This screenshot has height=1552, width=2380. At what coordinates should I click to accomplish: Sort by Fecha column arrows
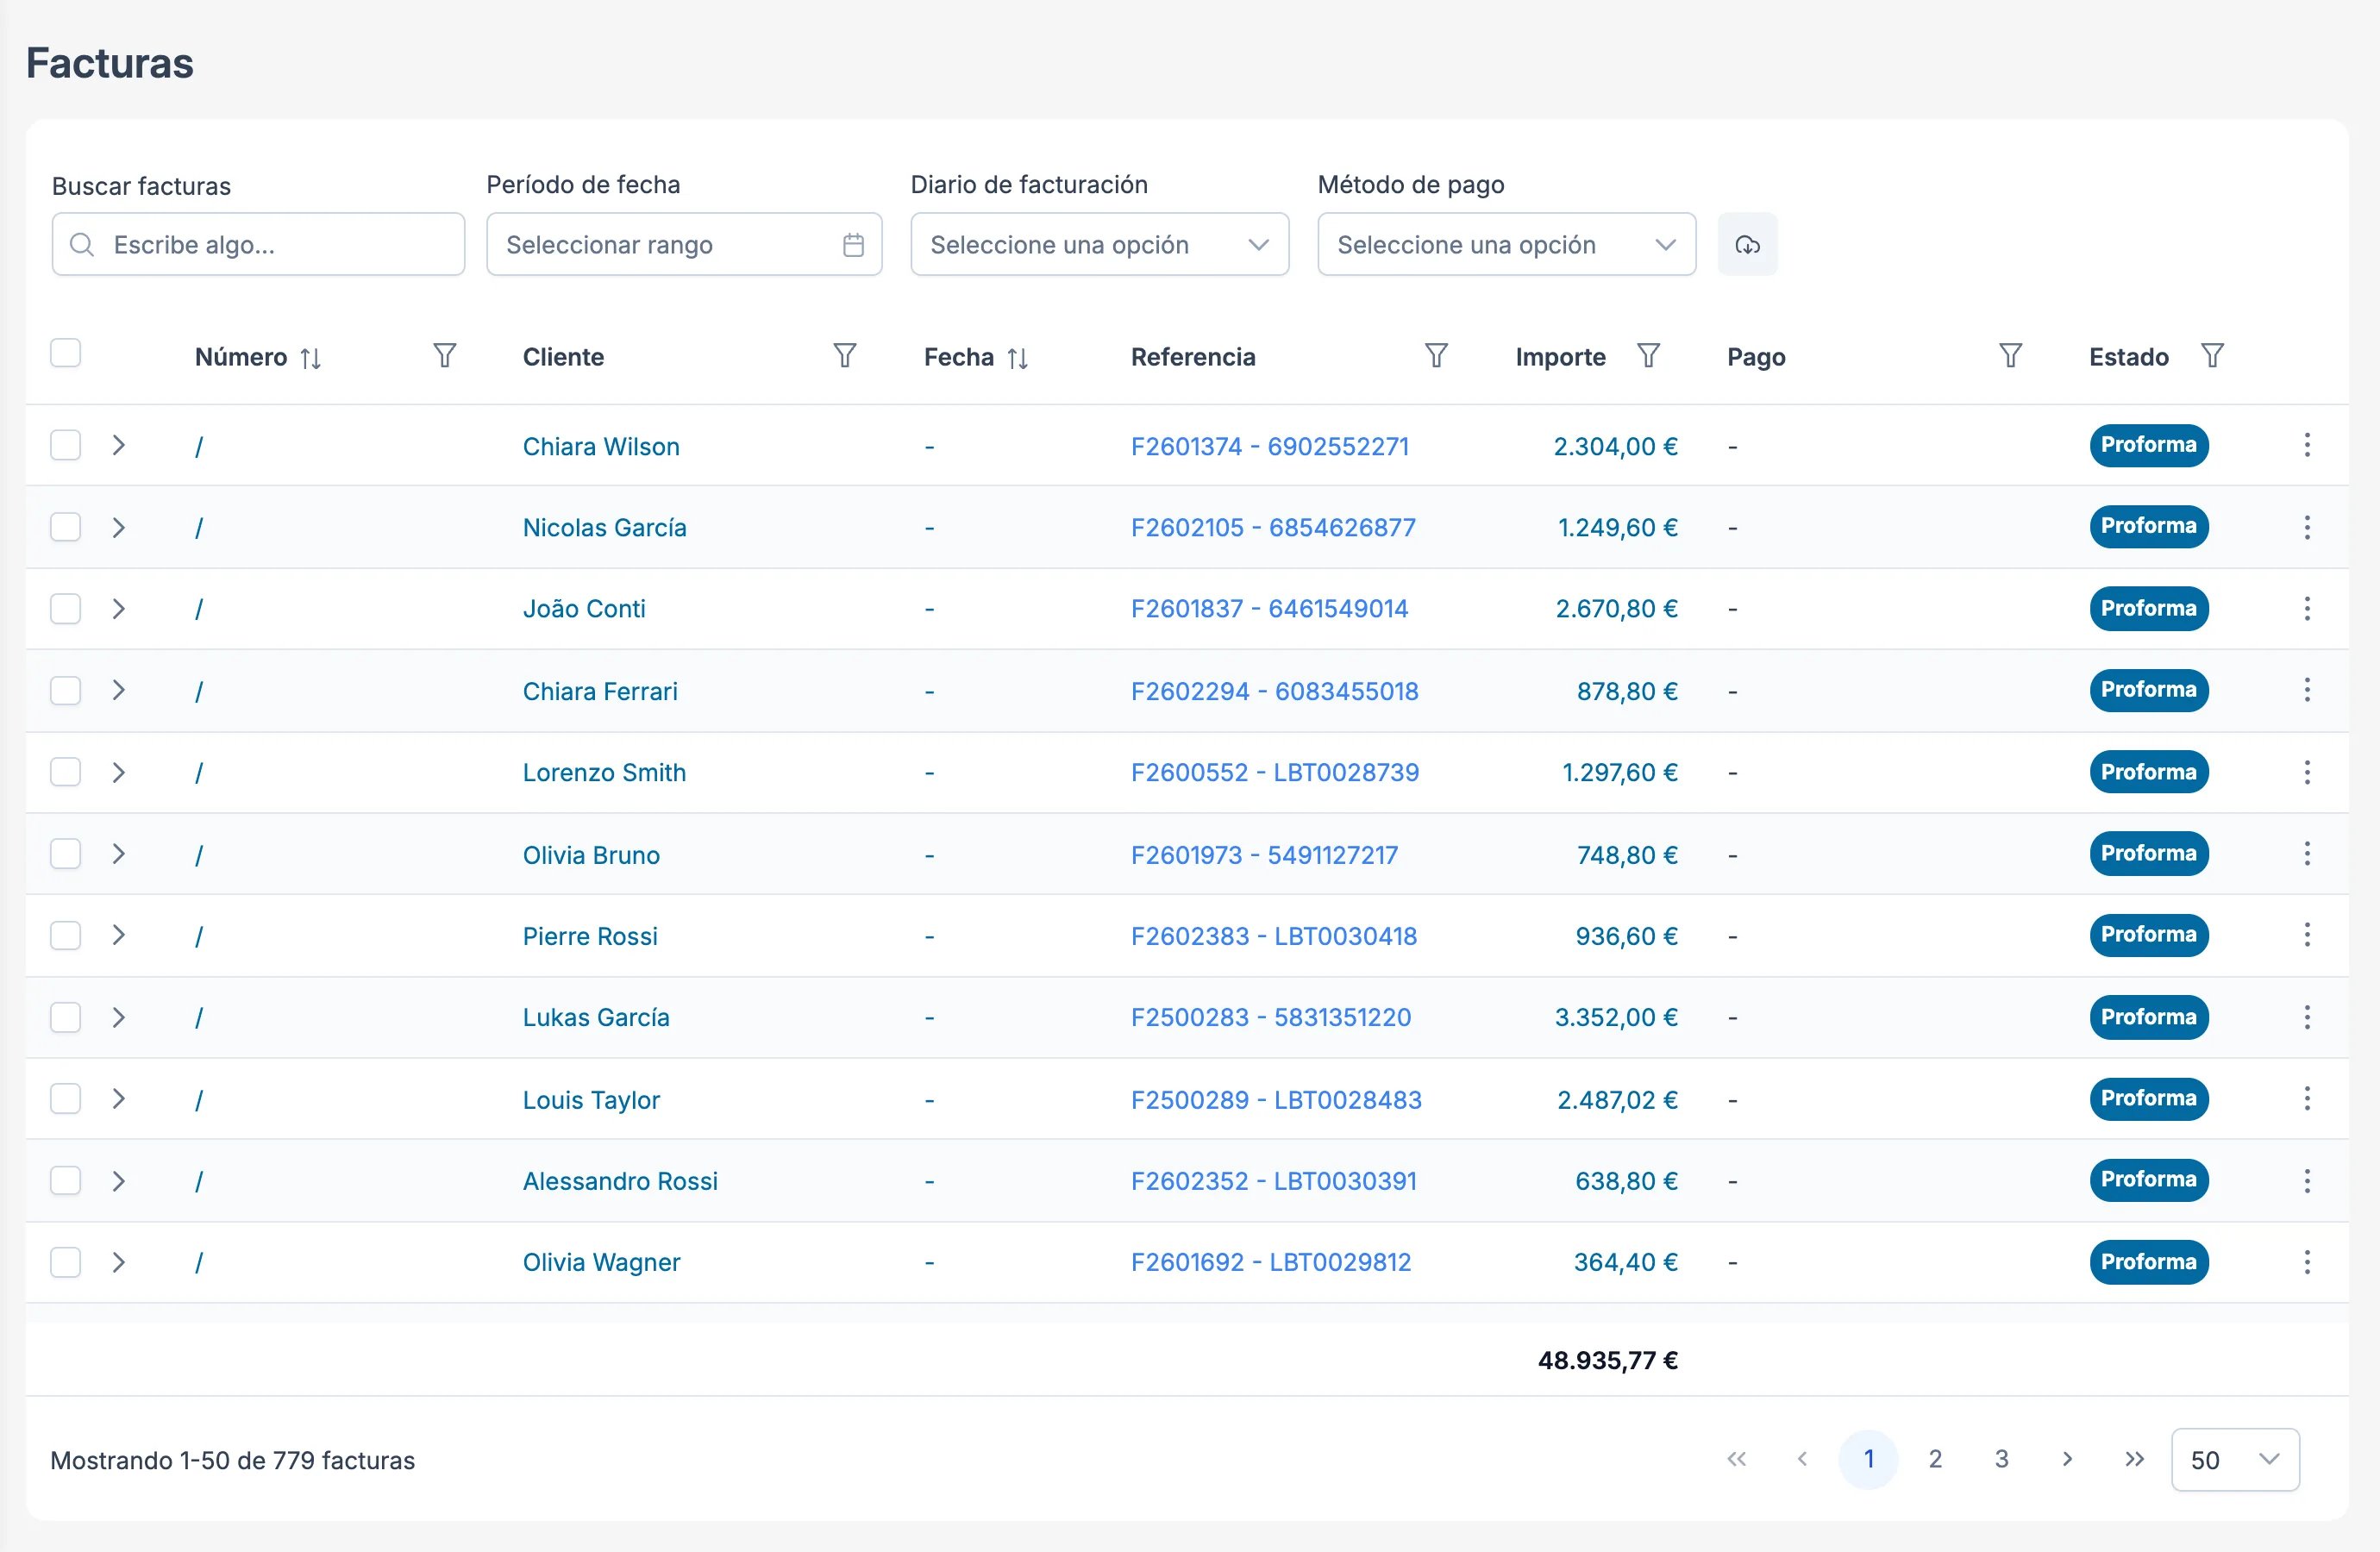(1018, 358)
